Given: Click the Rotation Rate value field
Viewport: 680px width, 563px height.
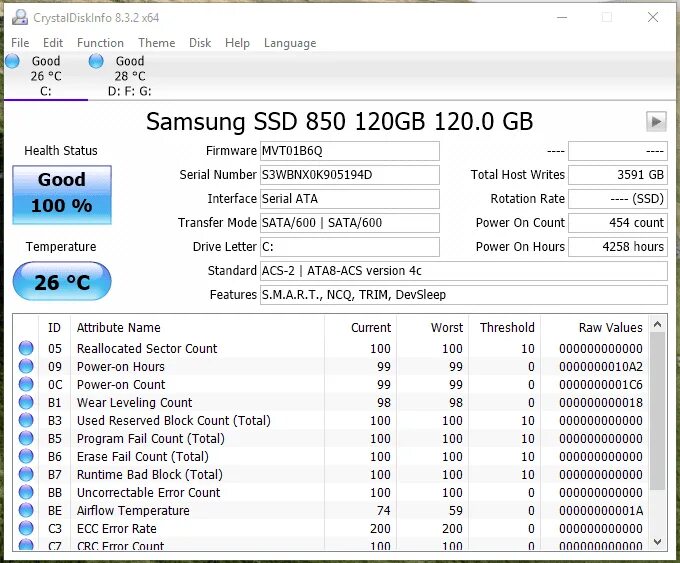Looking at the screenshot, I should tap(618, 199).
